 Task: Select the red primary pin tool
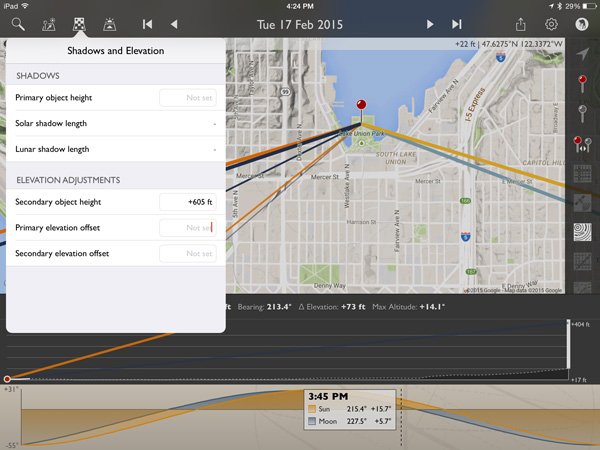point(583,83)
